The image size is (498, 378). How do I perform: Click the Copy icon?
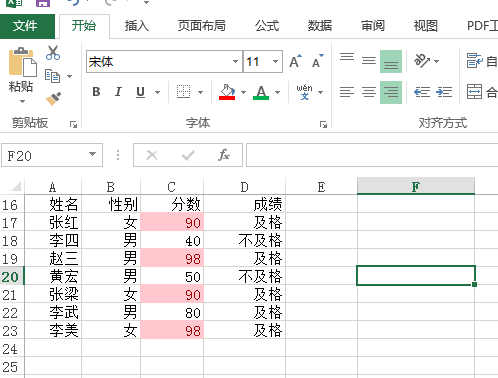[x=53, y=76]
